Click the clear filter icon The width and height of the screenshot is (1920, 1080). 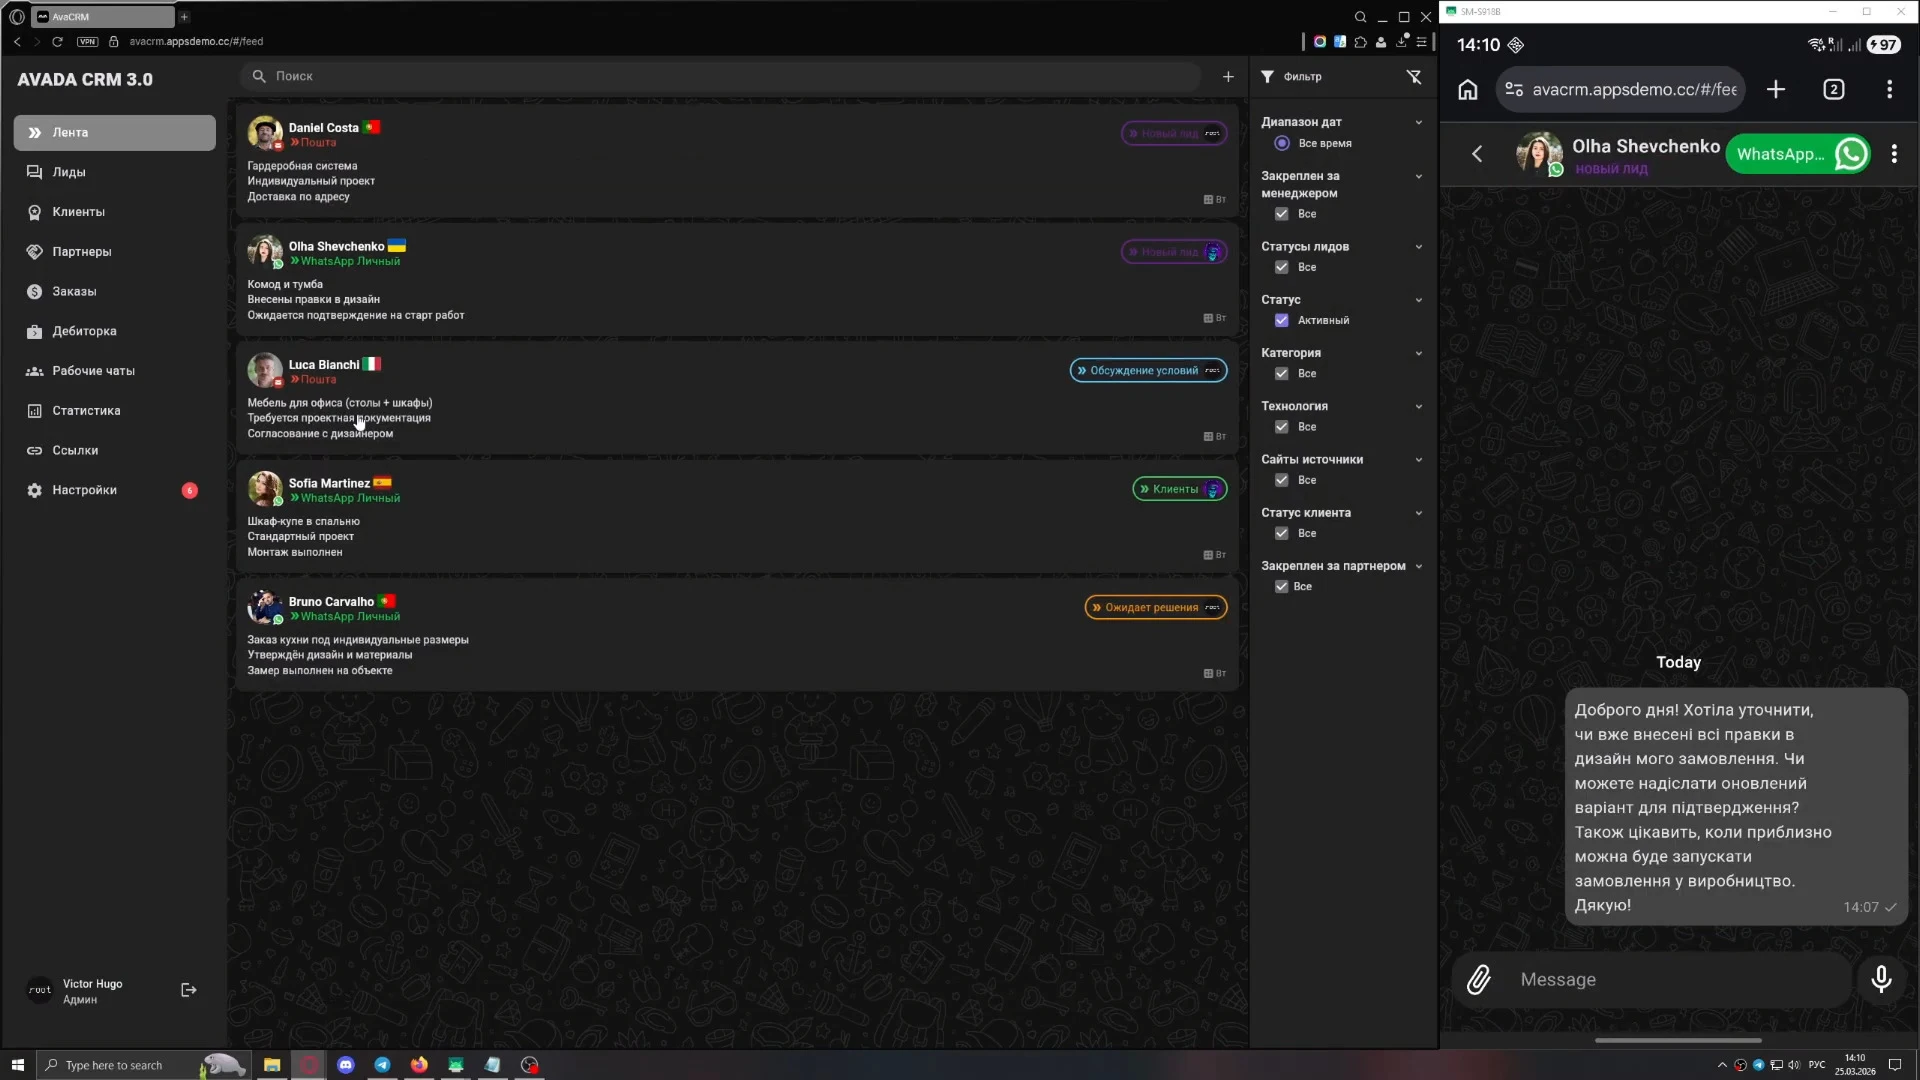1414,77
